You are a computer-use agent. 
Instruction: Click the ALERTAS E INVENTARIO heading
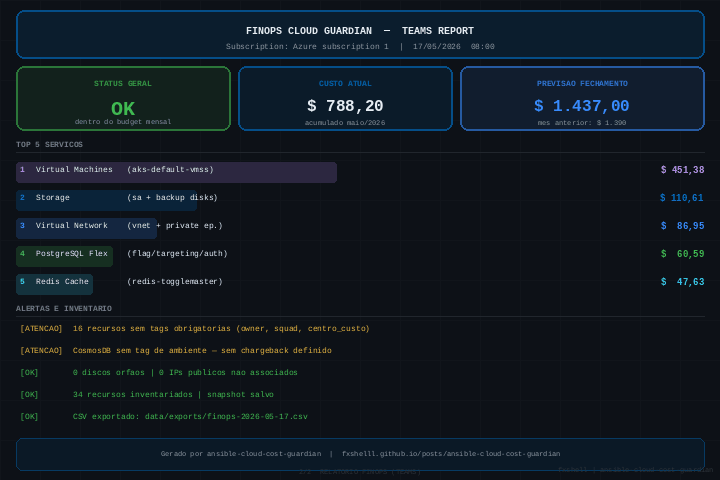pos(64,308)
